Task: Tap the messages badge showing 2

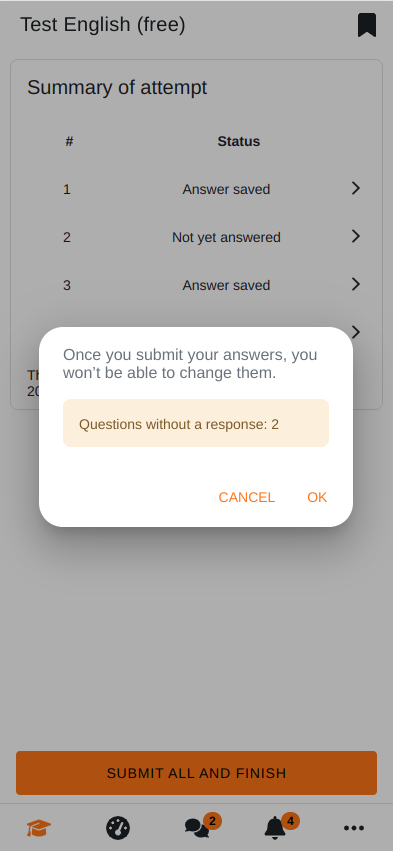Action: 212,821
